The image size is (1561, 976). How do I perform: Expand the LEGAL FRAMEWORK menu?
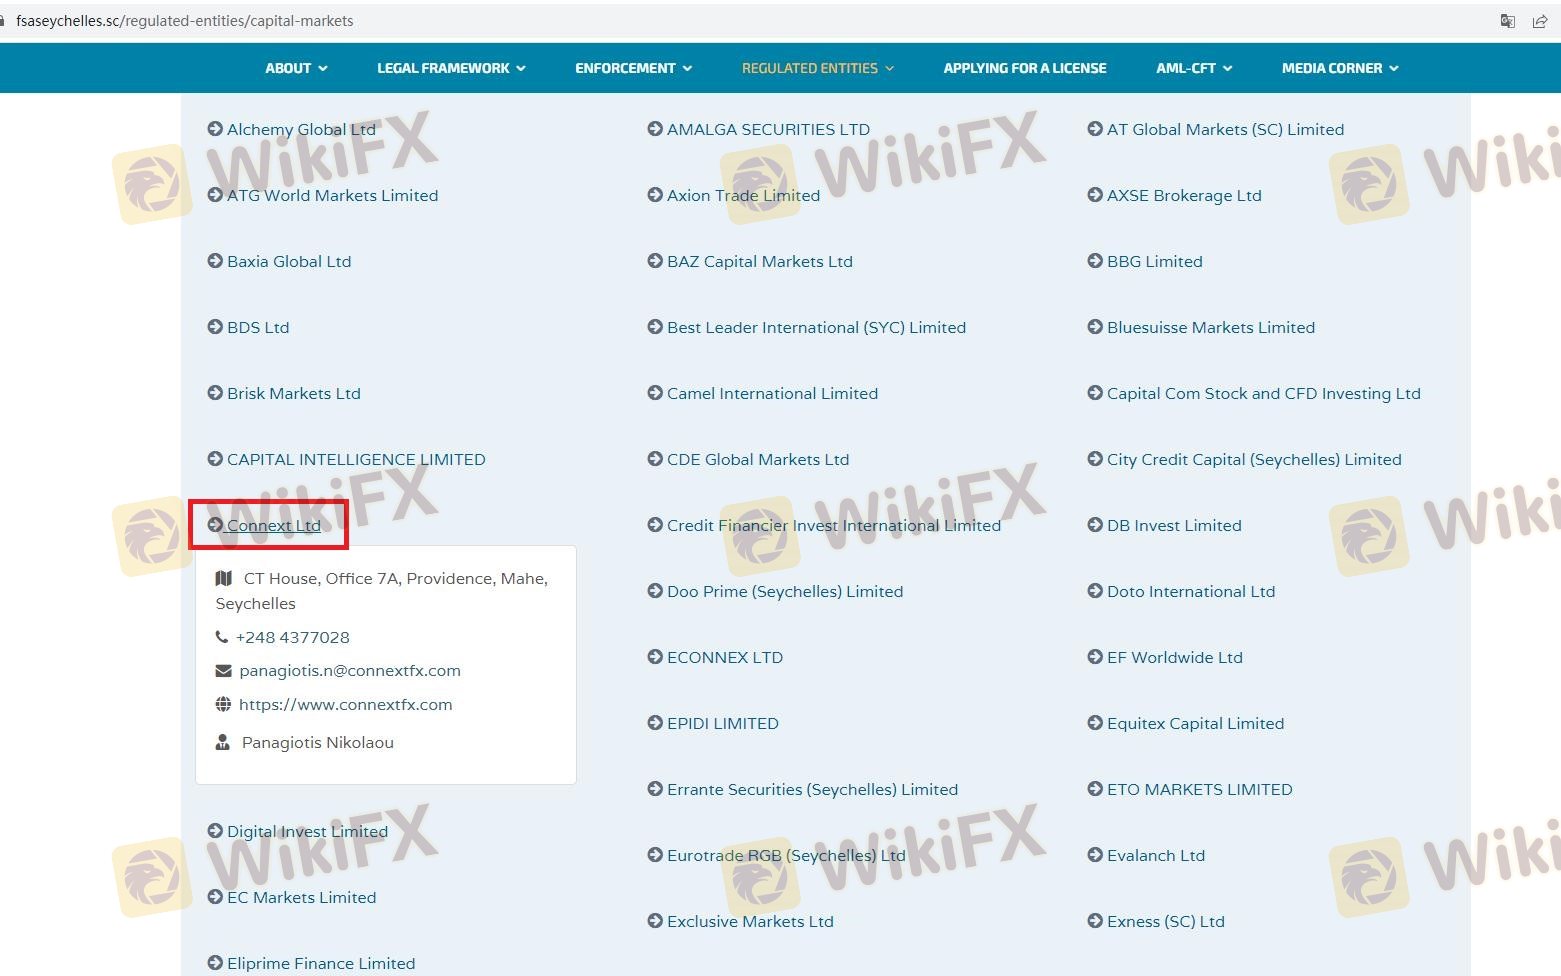[x=451, y=68]
